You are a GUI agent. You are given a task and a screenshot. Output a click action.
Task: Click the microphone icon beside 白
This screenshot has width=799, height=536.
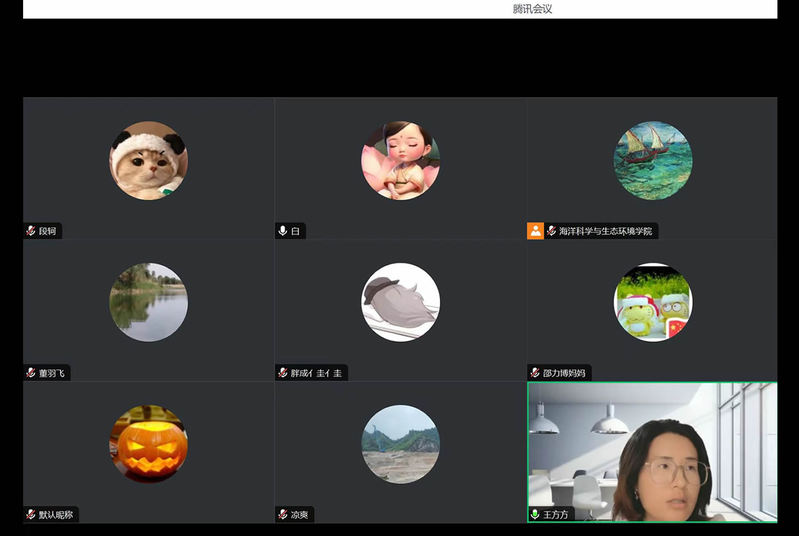pyautogui.click(x=283, y=231)
